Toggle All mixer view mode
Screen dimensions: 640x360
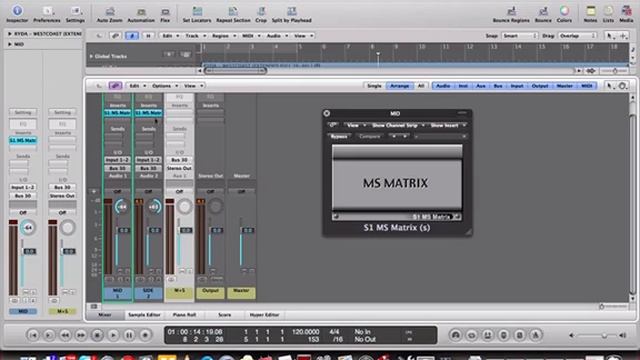coord(421,86)
